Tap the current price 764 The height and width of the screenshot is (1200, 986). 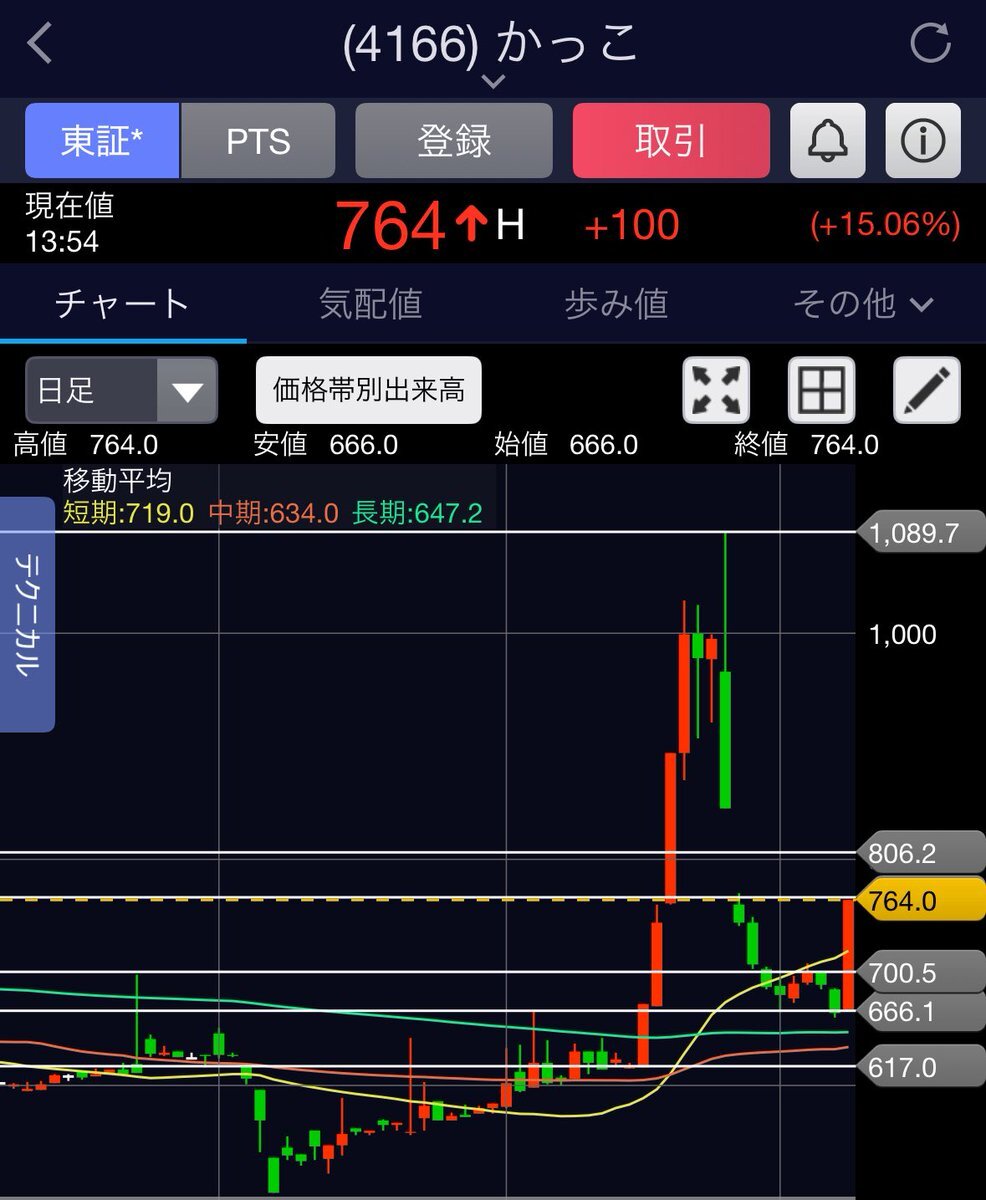tap(390, 226)
